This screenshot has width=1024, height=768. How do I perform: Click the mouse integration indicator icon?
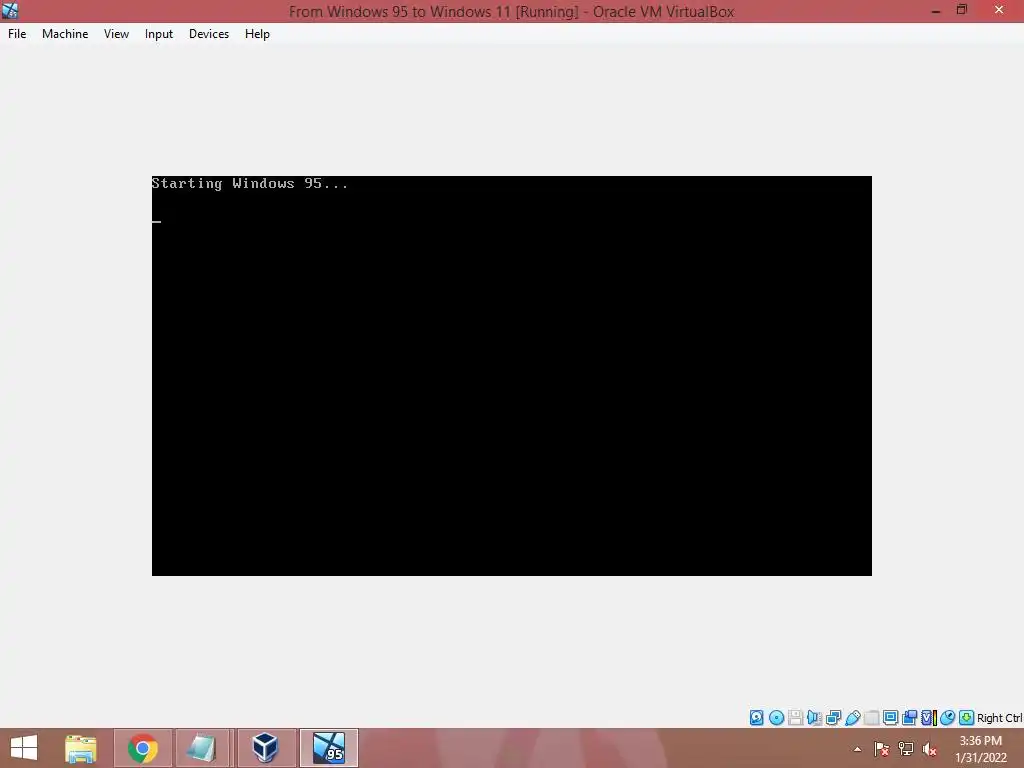pyautogui.click(x=948, y=718)
